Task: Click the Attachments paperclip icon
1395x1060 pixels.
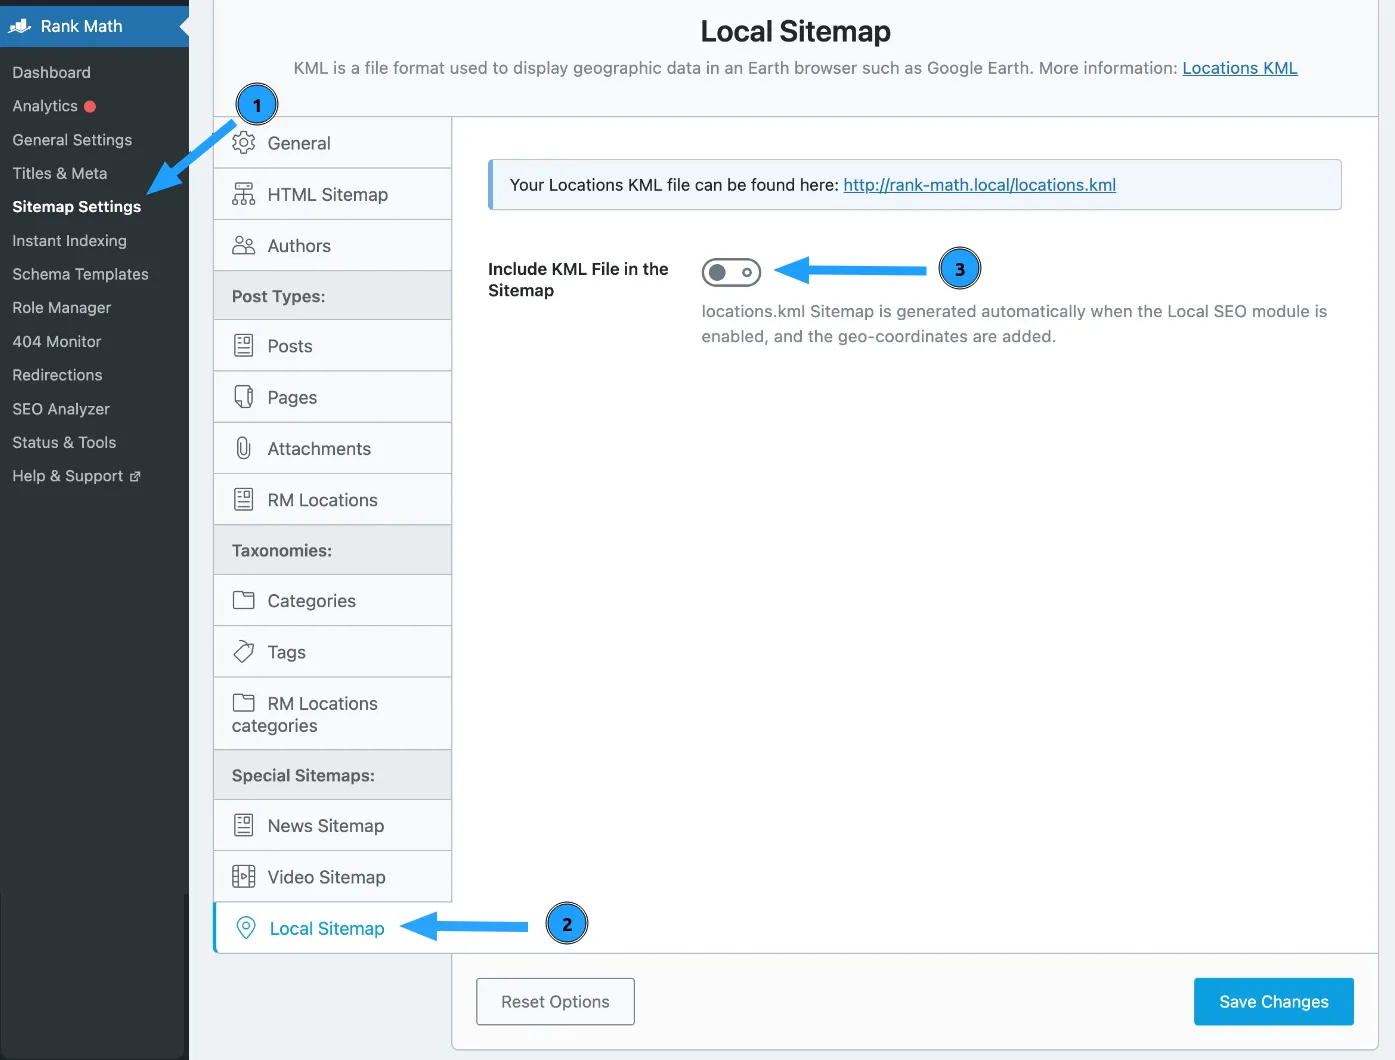Action: 243,448
